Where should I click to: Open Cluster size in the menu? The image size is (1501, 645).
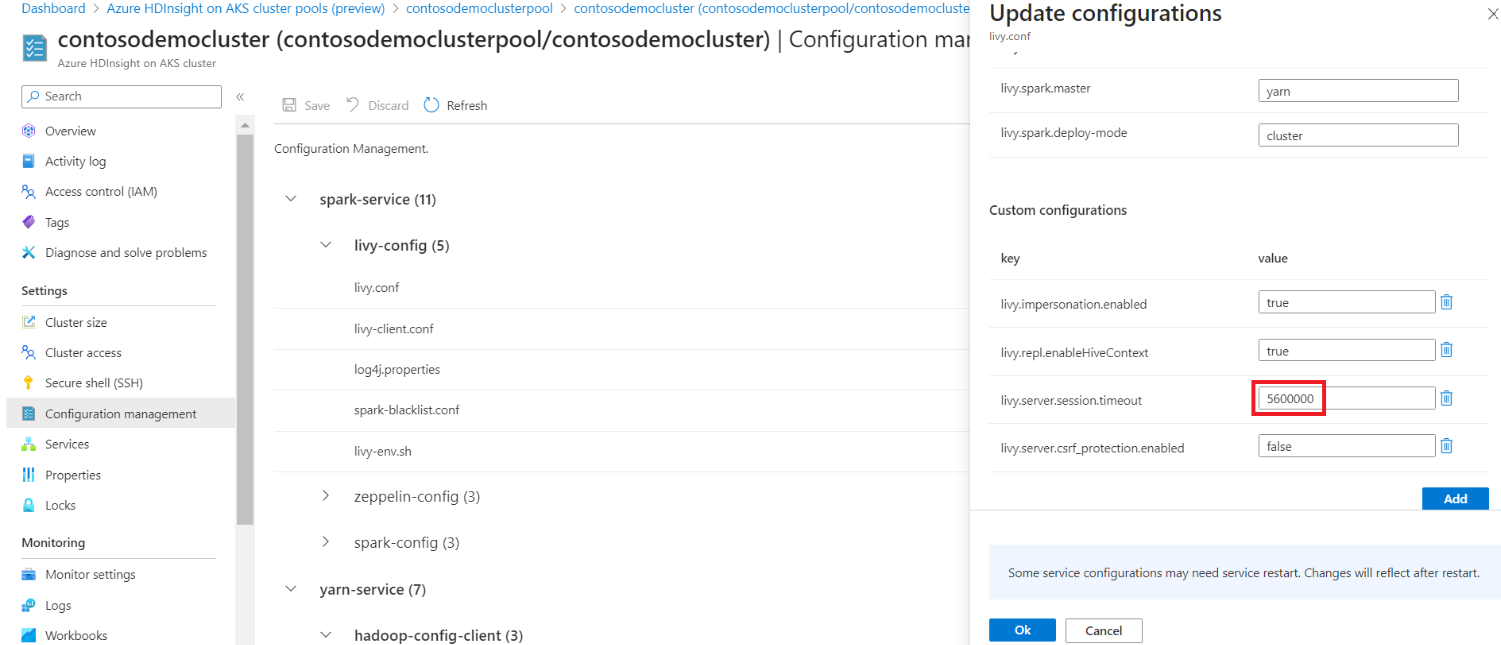pyautogui.click(x=75, y=322)
